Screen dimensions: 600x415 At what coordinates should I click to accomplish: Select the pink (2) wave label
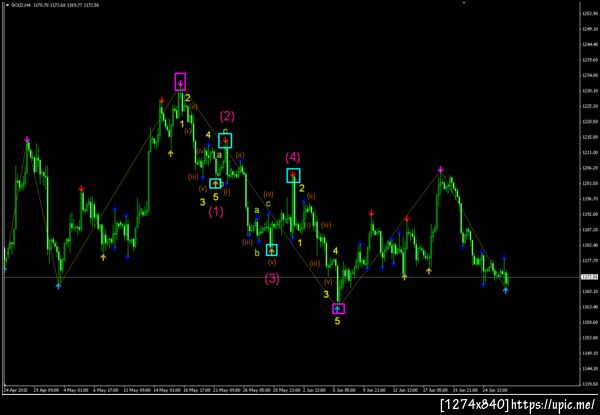coord(227,117)
